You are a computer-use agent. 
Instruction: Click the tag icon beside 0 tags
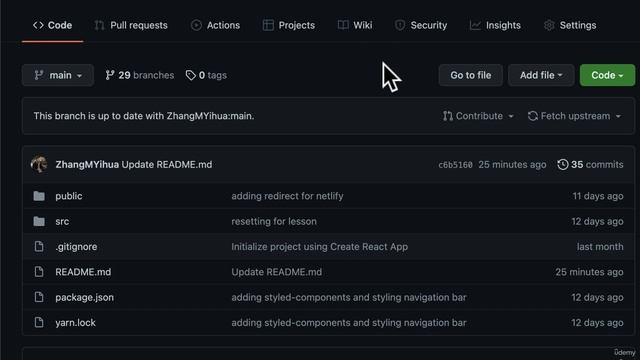click(191, 75)
